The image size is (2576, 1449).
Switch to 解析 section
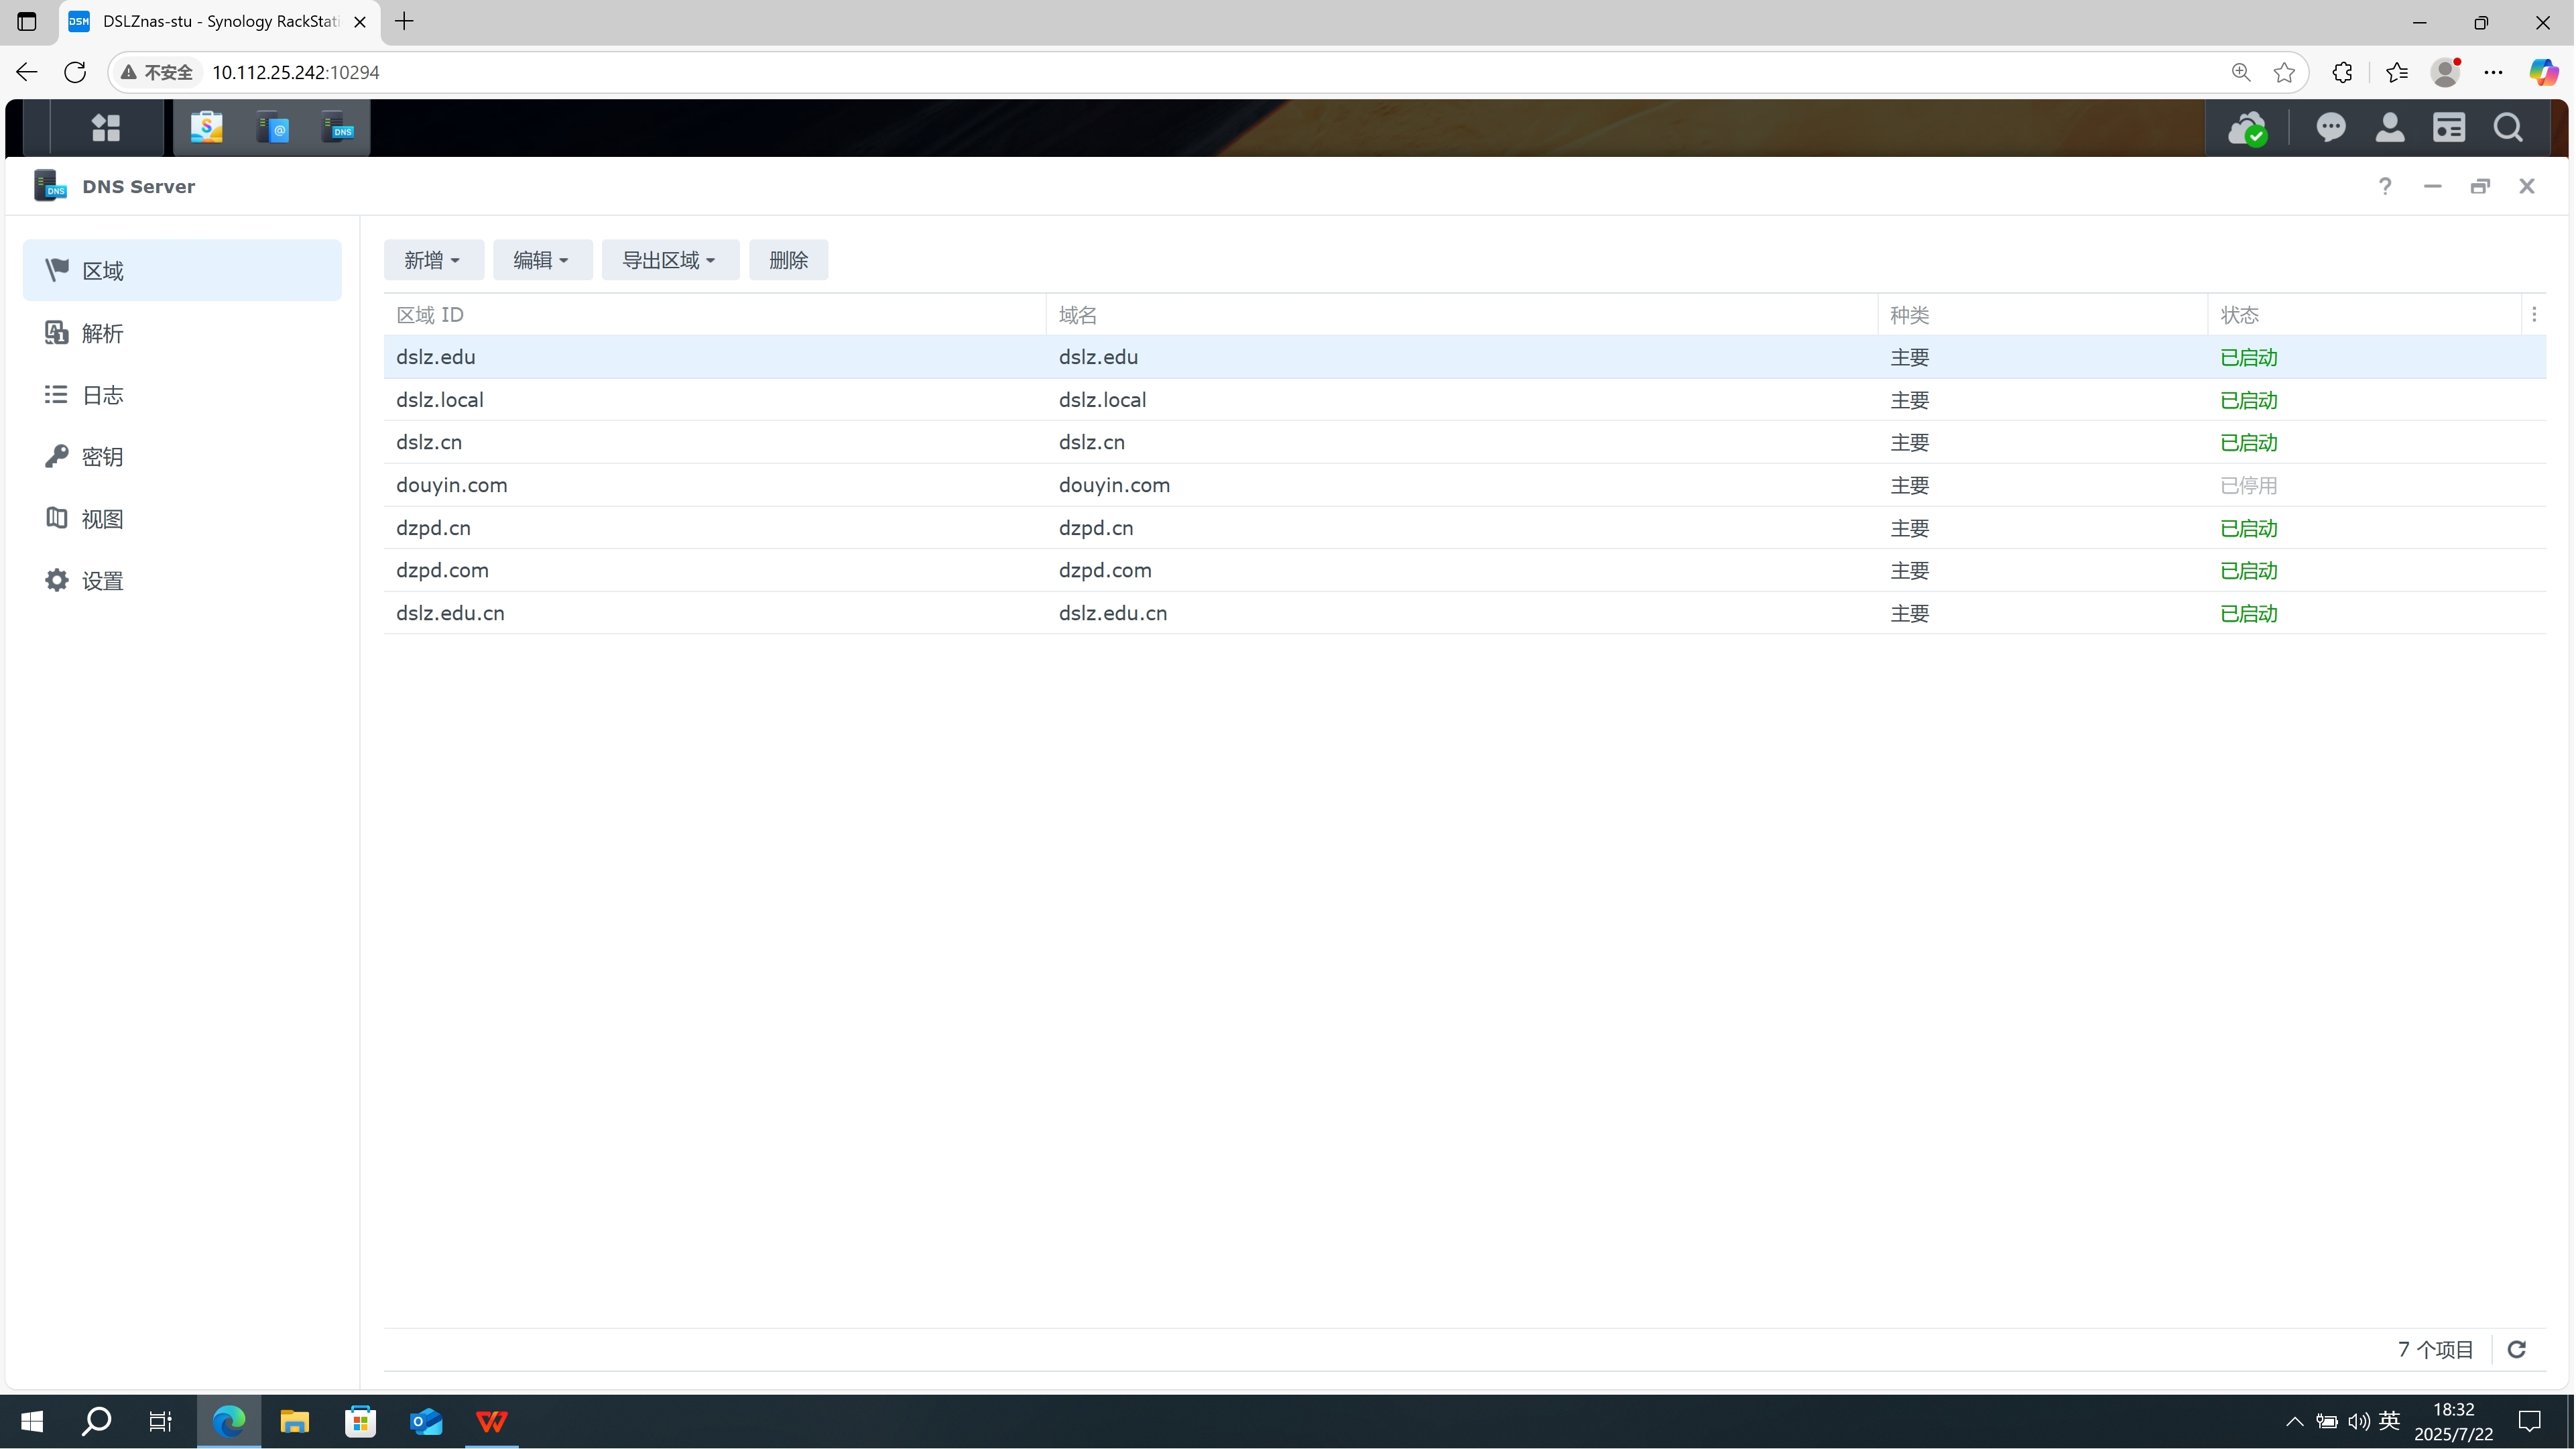(182, 333)
